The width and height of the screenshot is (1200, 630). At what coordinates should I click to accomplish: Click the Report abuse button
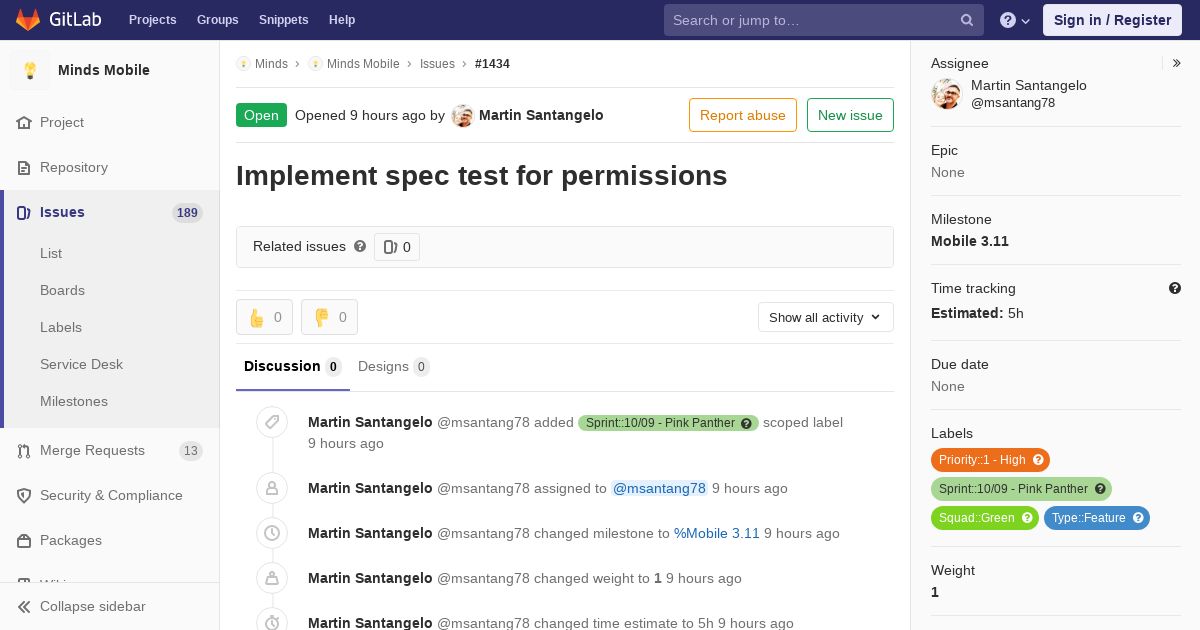click(x=743, y=115)
